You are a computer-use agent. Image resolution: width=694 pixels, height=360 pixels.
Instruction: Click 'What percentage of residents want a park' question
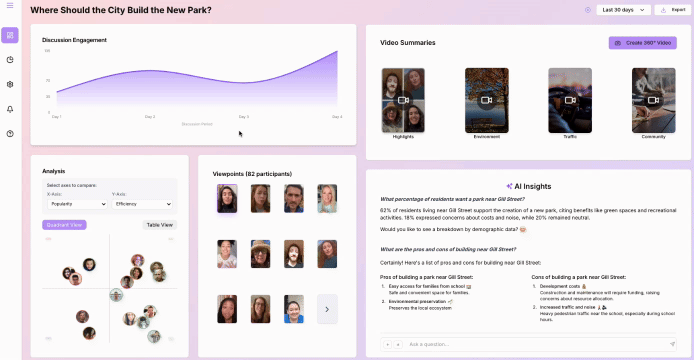tap(452, 199)
